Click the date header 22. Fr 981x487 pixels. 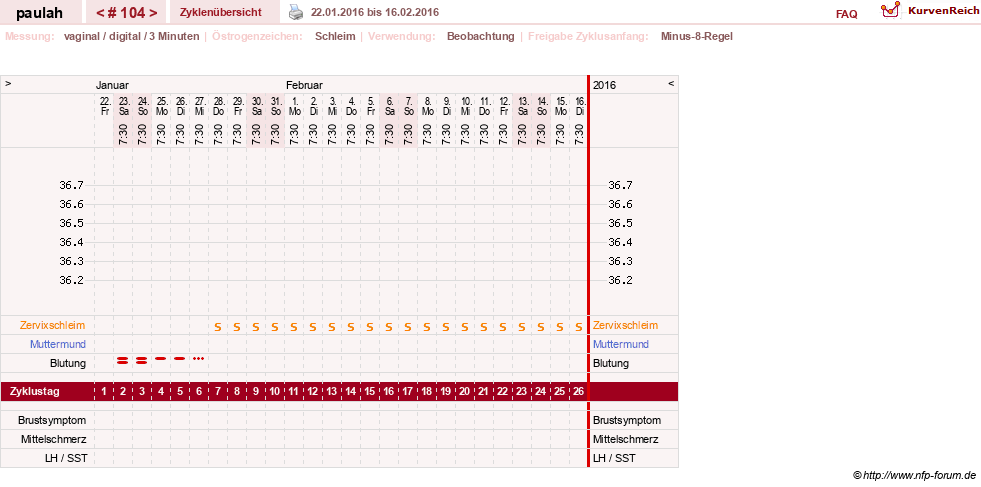104,106
